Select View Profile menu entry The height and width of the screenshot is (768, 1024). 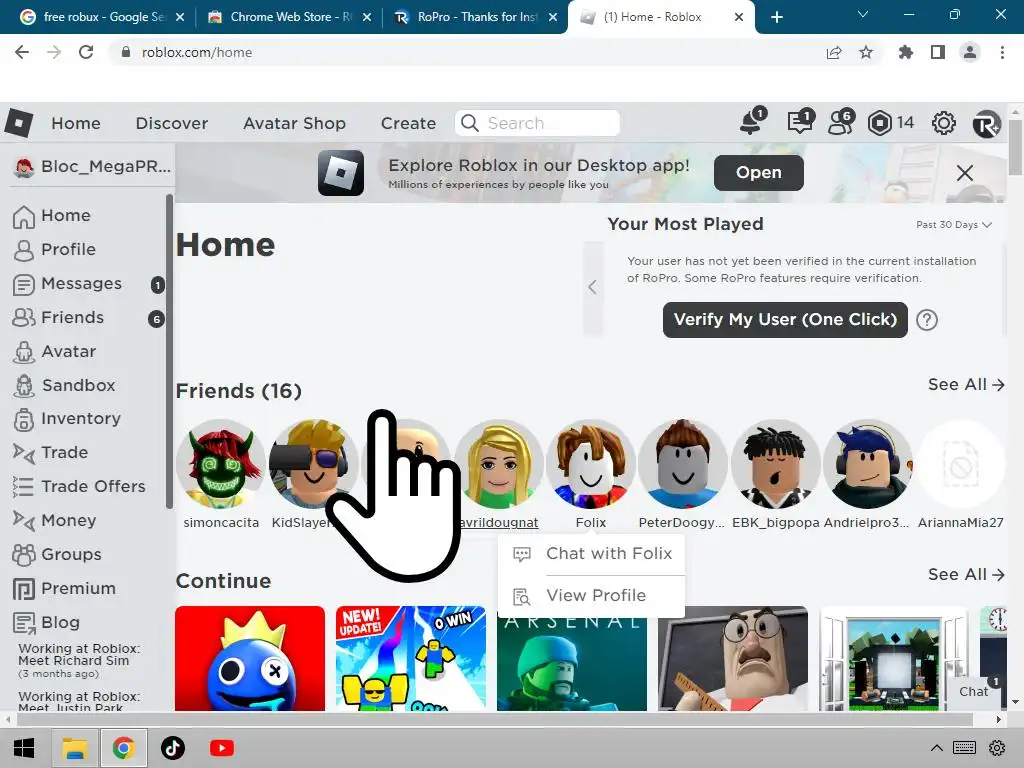tap(592, 596)
